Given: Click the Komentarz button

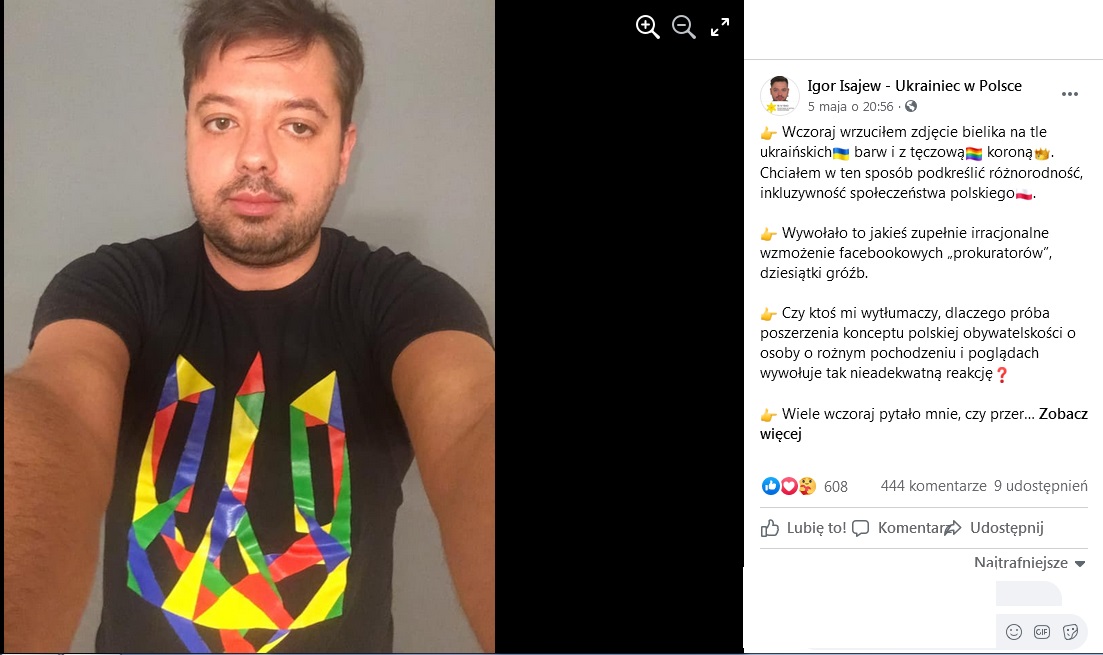Looking at the screenshot, I should pyautogui.click(x=900, y=528).
